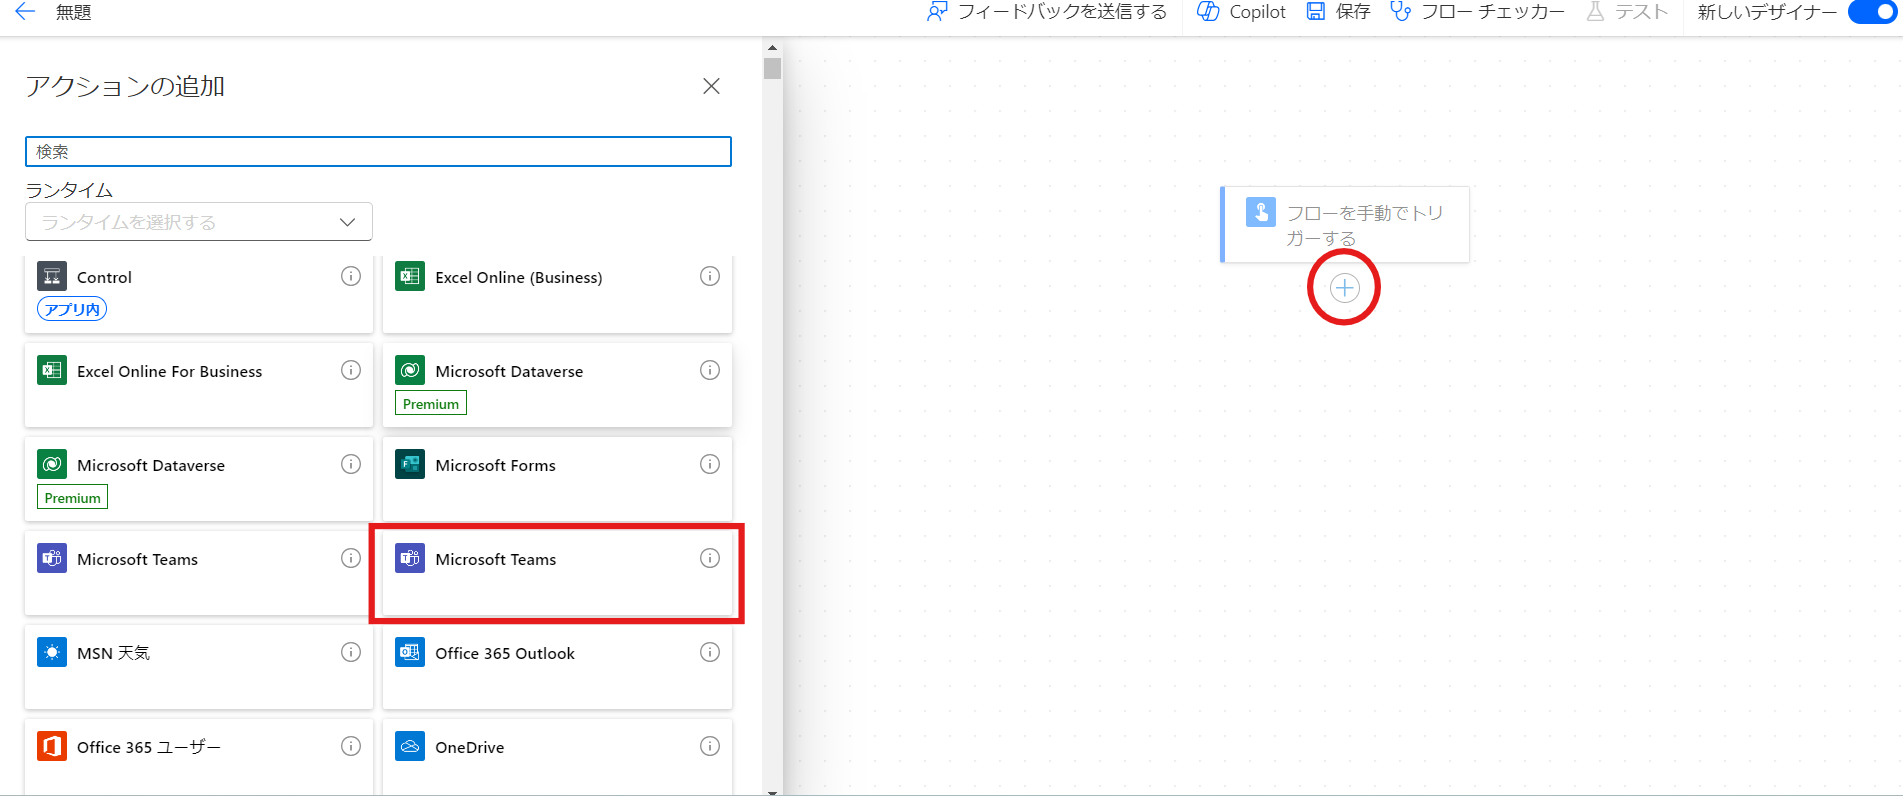Open the ランタイムを選択する dropdown
The height and width of the screenshot is (796, 1903).
(199, 222)
